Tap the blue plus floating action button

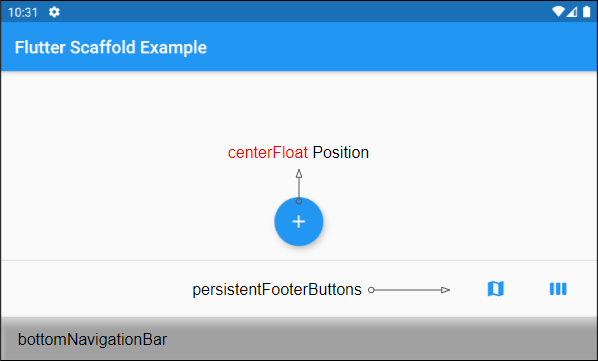point(299,221)
